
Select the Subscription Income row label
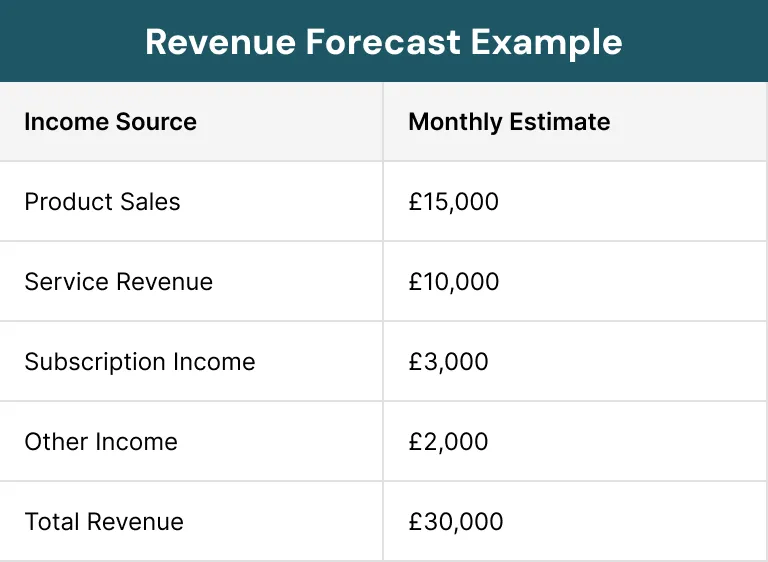click(140, 362)
